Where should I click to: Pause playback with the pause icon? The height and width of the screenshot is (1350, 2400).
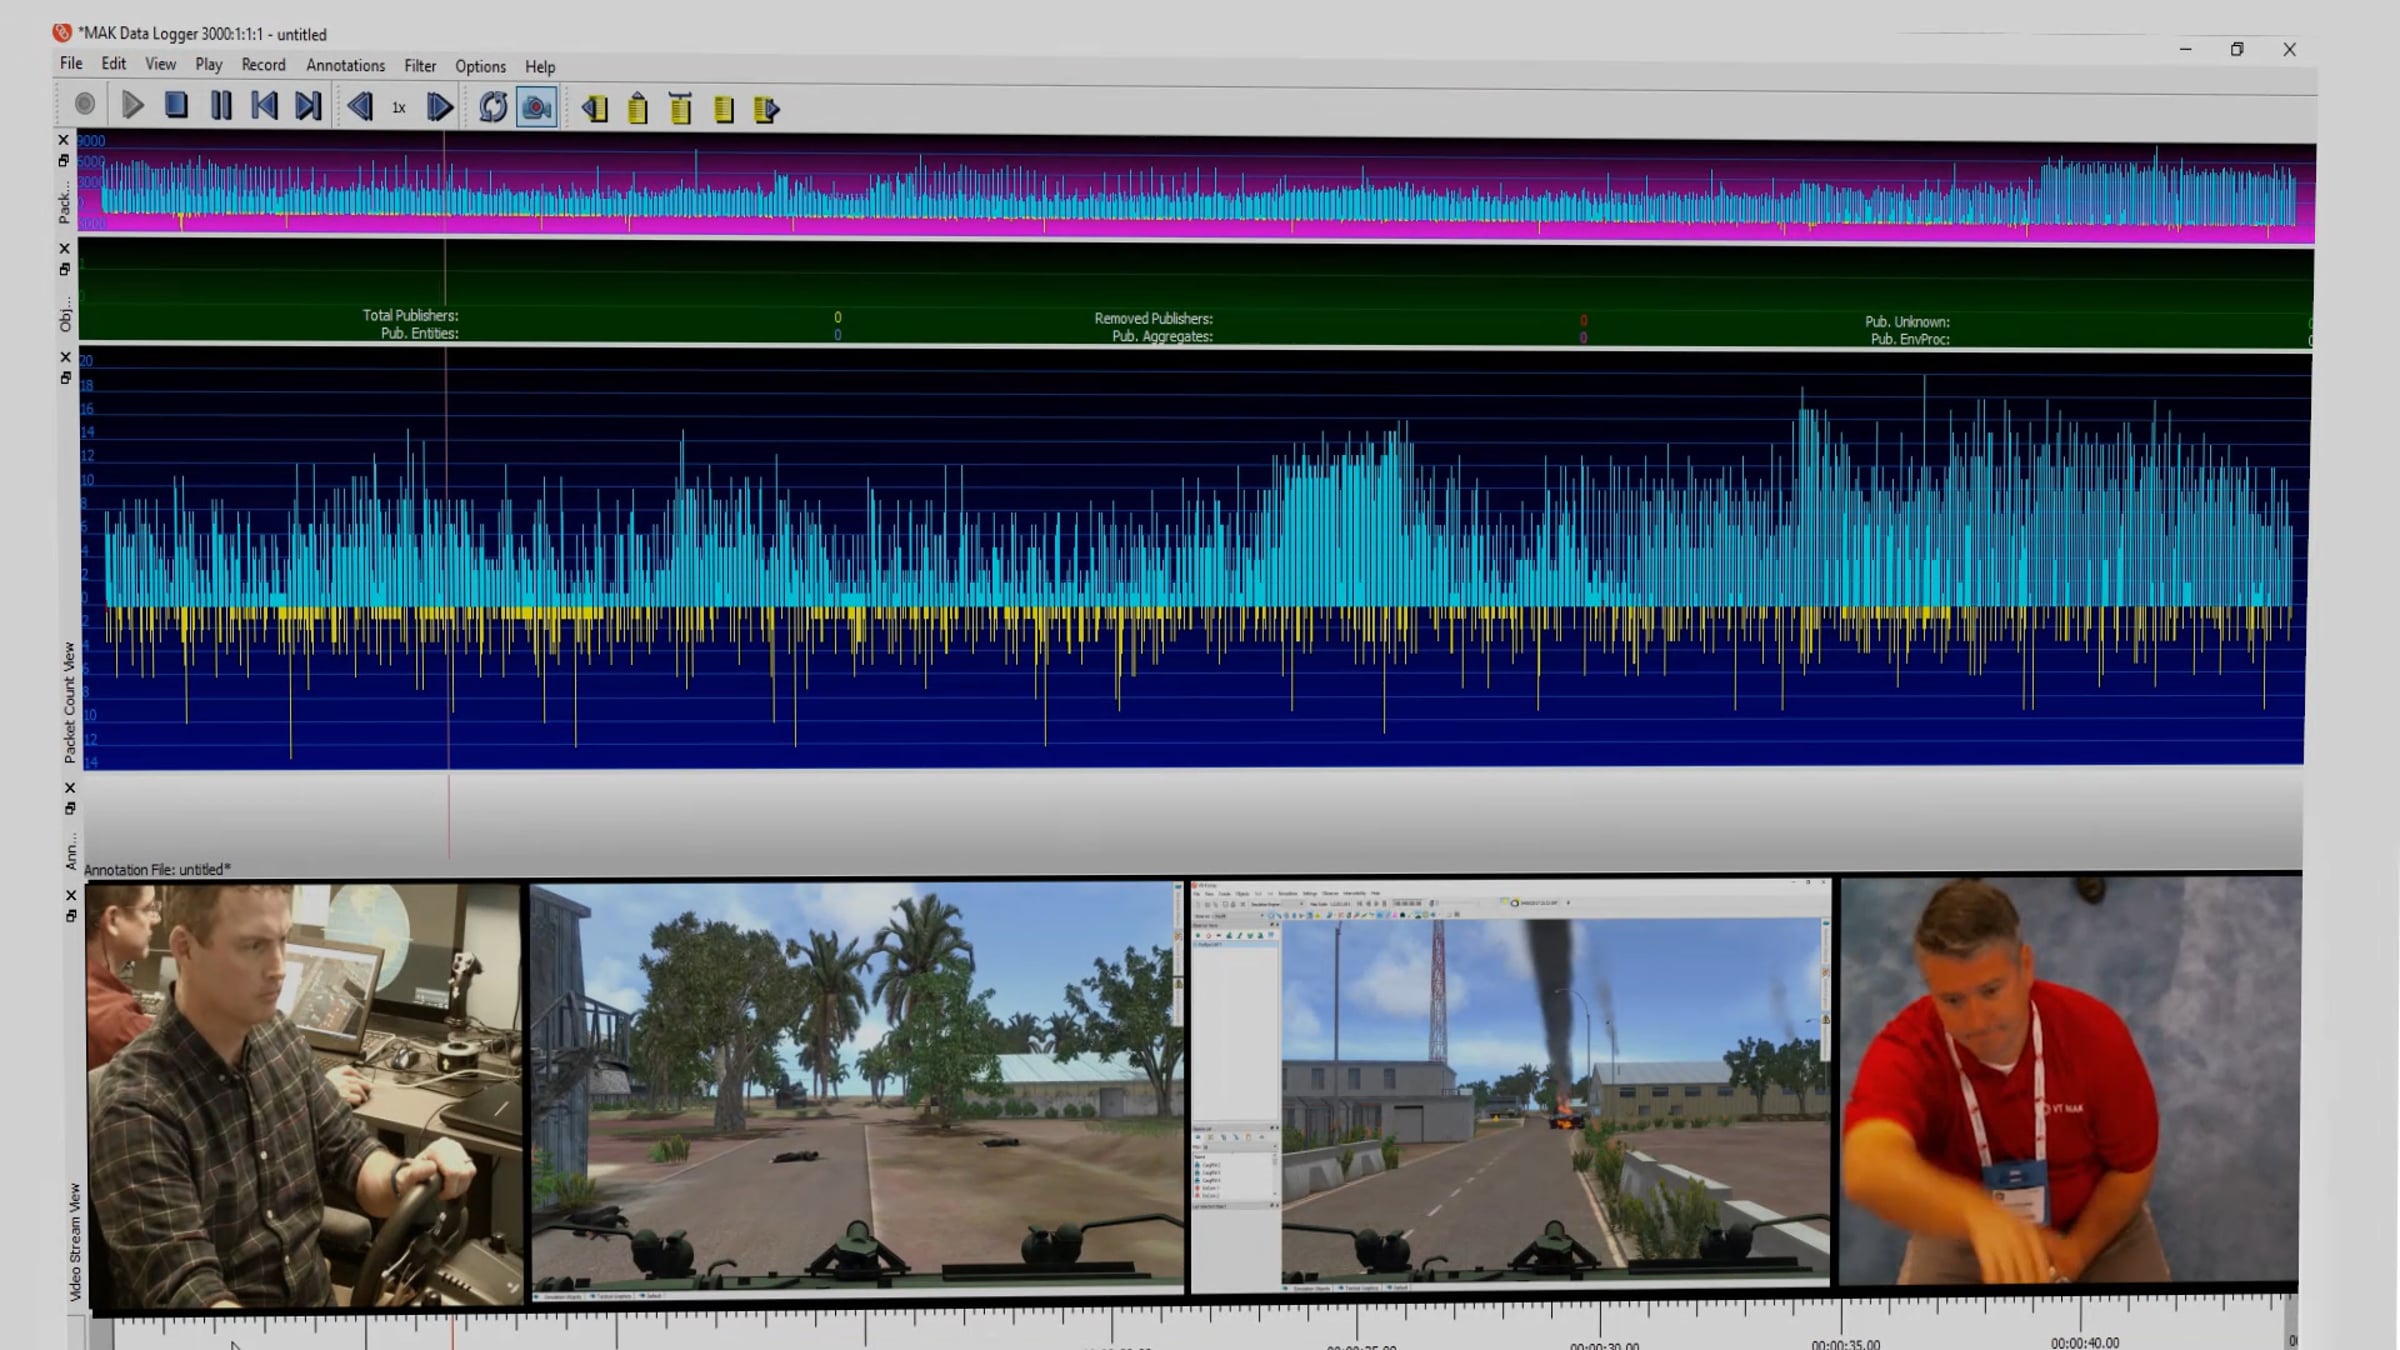click(220, 106)
